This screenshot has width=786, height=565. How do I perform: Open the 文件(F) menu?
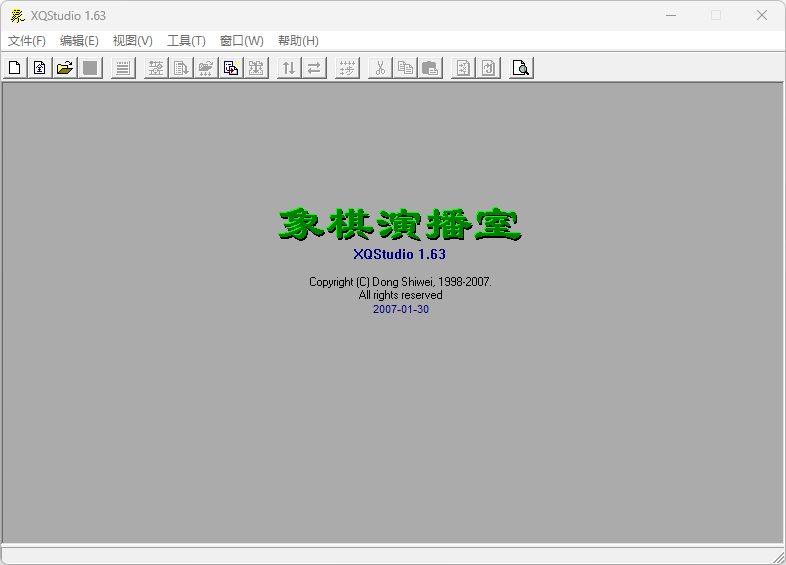point(27,41)
